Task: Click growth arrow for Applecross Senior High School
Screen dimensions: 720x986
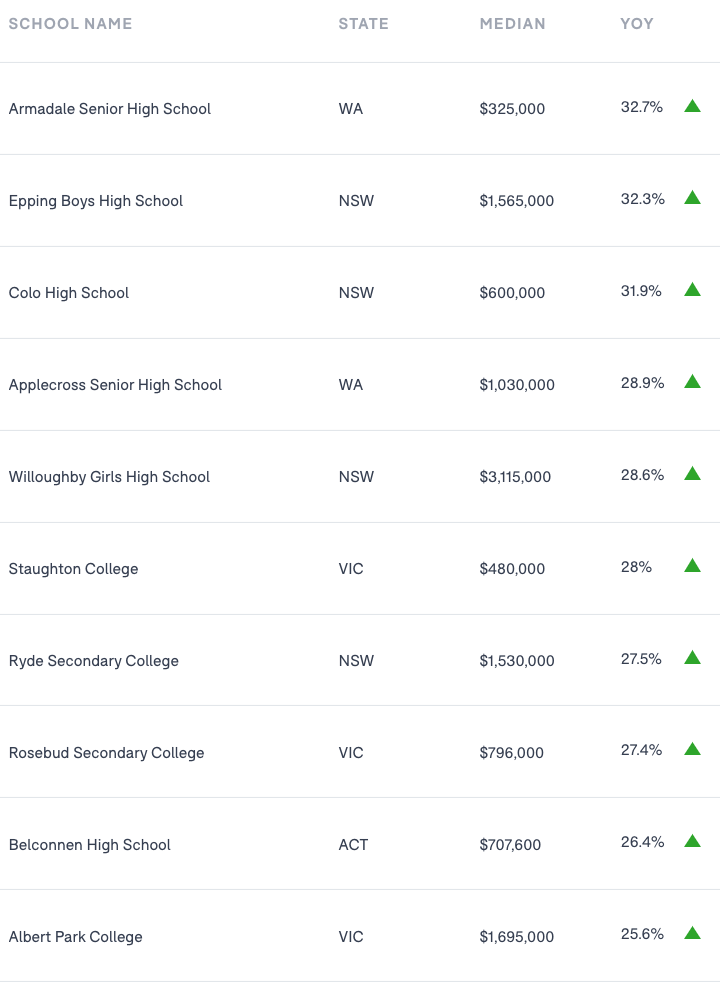Action: [x=692, y=382]
